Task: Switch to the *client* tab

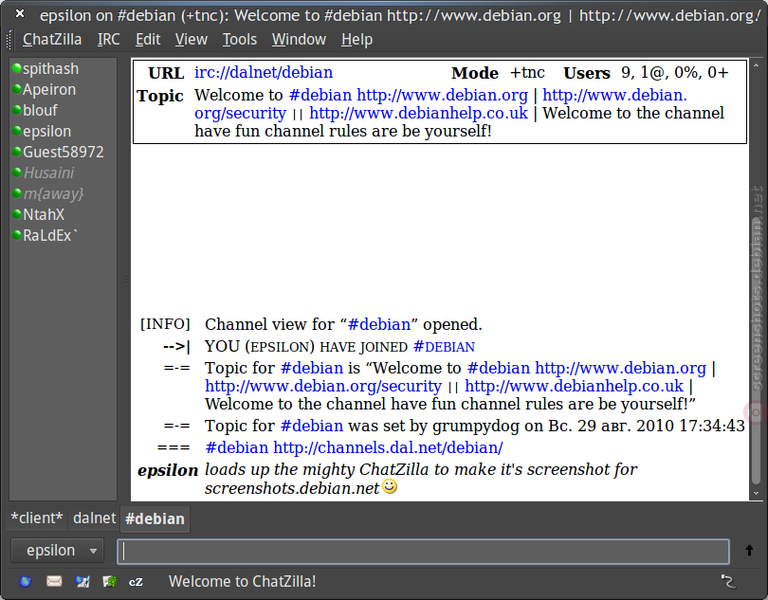Action: point(37,518)
